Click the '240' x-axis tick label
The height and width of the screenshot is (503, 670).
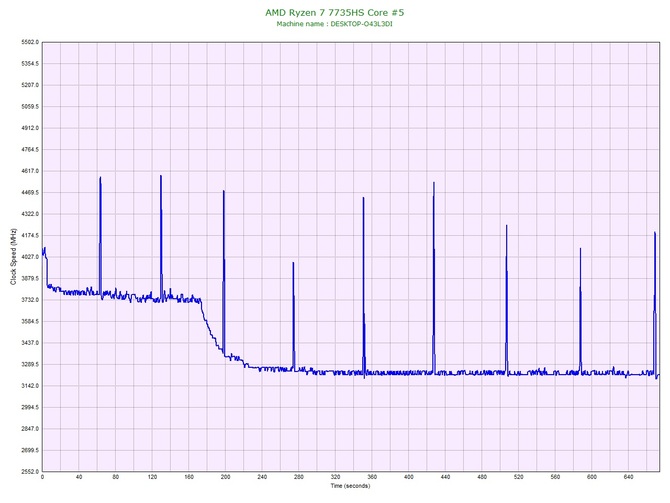pos(262,477)
